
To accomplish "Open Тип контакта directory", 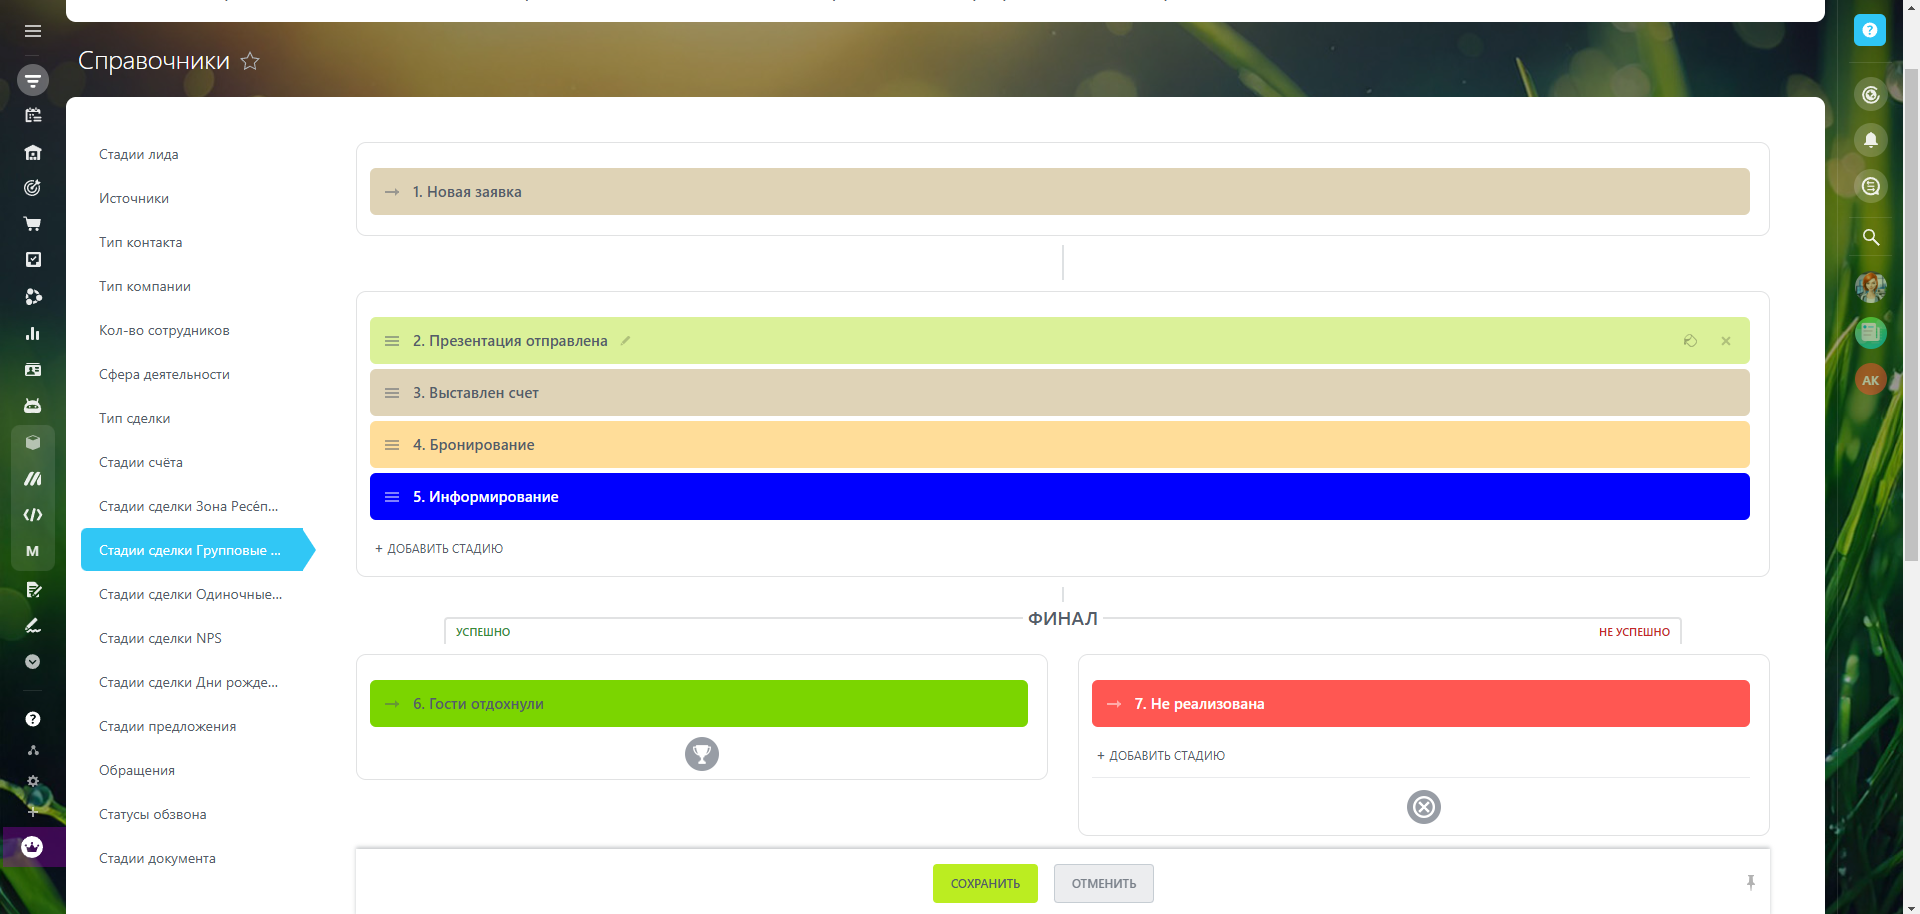I will coord(140,242).
